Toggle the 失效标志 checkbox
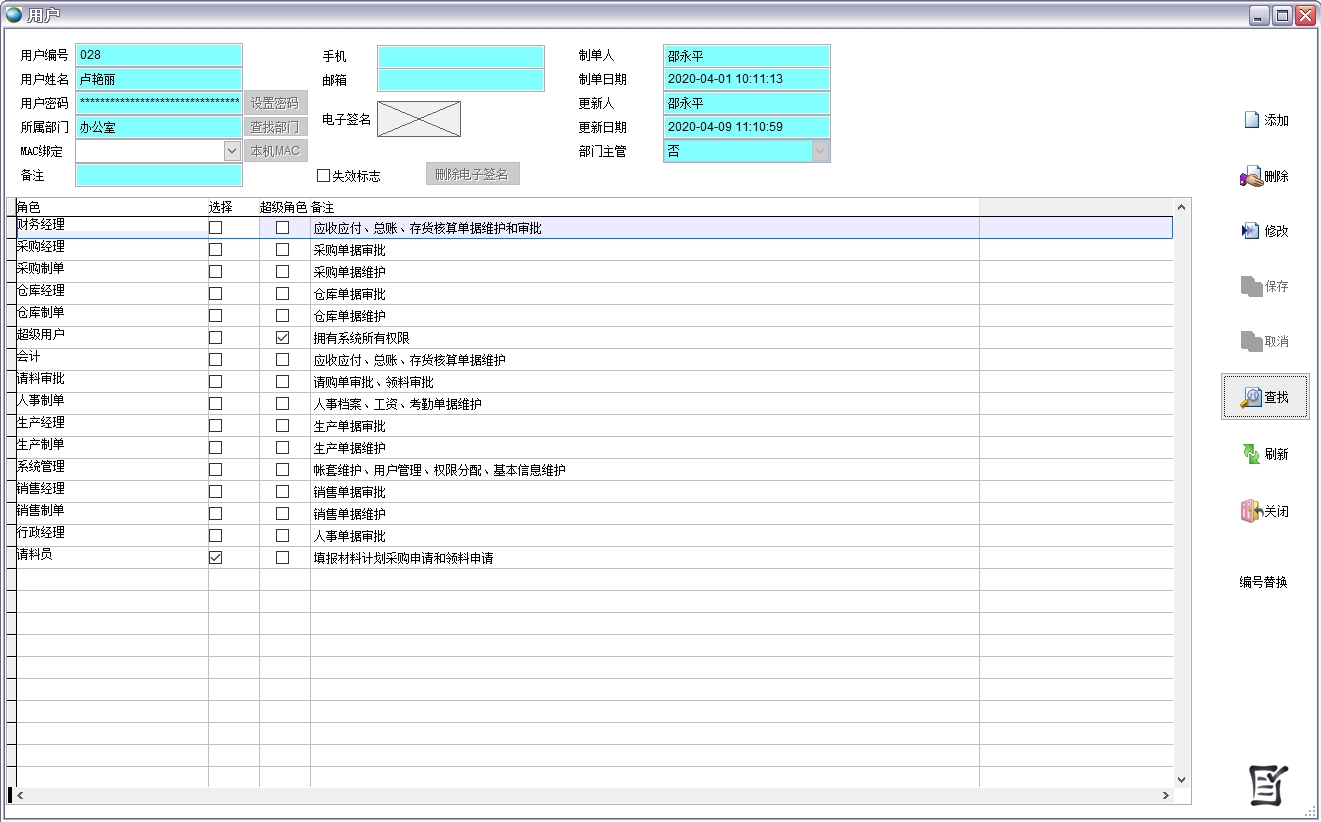This screenshot has width=1321, height=822. click(x=323, y=176)
